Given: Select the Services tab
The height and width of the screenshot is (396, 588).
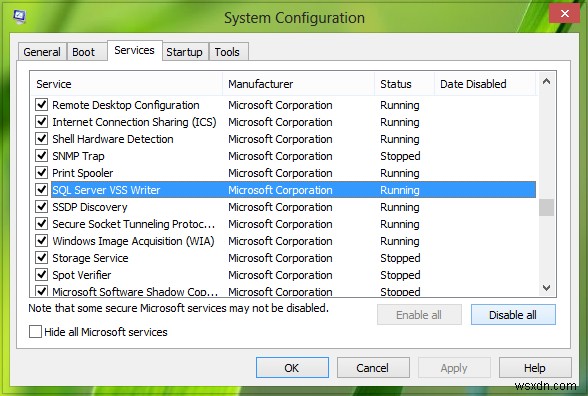Looking at the screenshot, I should [135, 50].
